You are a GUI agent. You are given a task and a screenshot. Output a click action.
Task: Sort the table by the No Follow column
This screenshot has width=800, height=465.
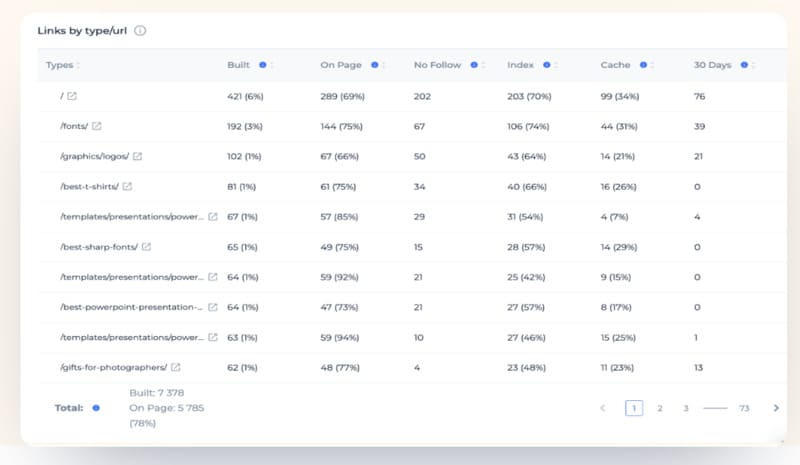[484, 65]
